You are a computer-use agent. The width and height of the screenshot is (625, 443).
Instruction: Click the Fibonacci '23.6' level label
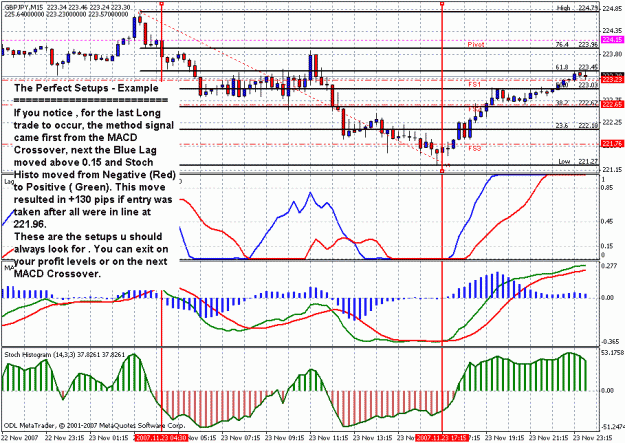(562, 126)
